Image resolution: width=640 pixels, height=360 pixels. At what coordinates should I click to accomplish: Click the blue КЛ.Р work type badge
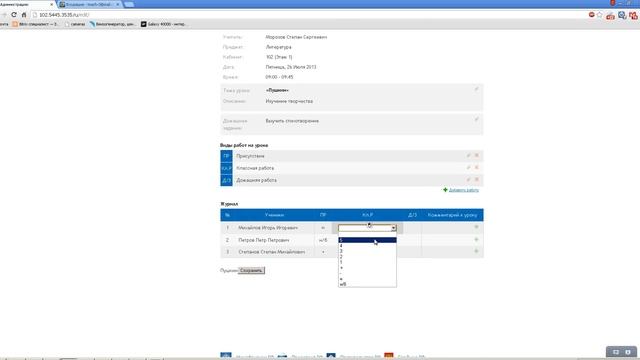[227, 168]
